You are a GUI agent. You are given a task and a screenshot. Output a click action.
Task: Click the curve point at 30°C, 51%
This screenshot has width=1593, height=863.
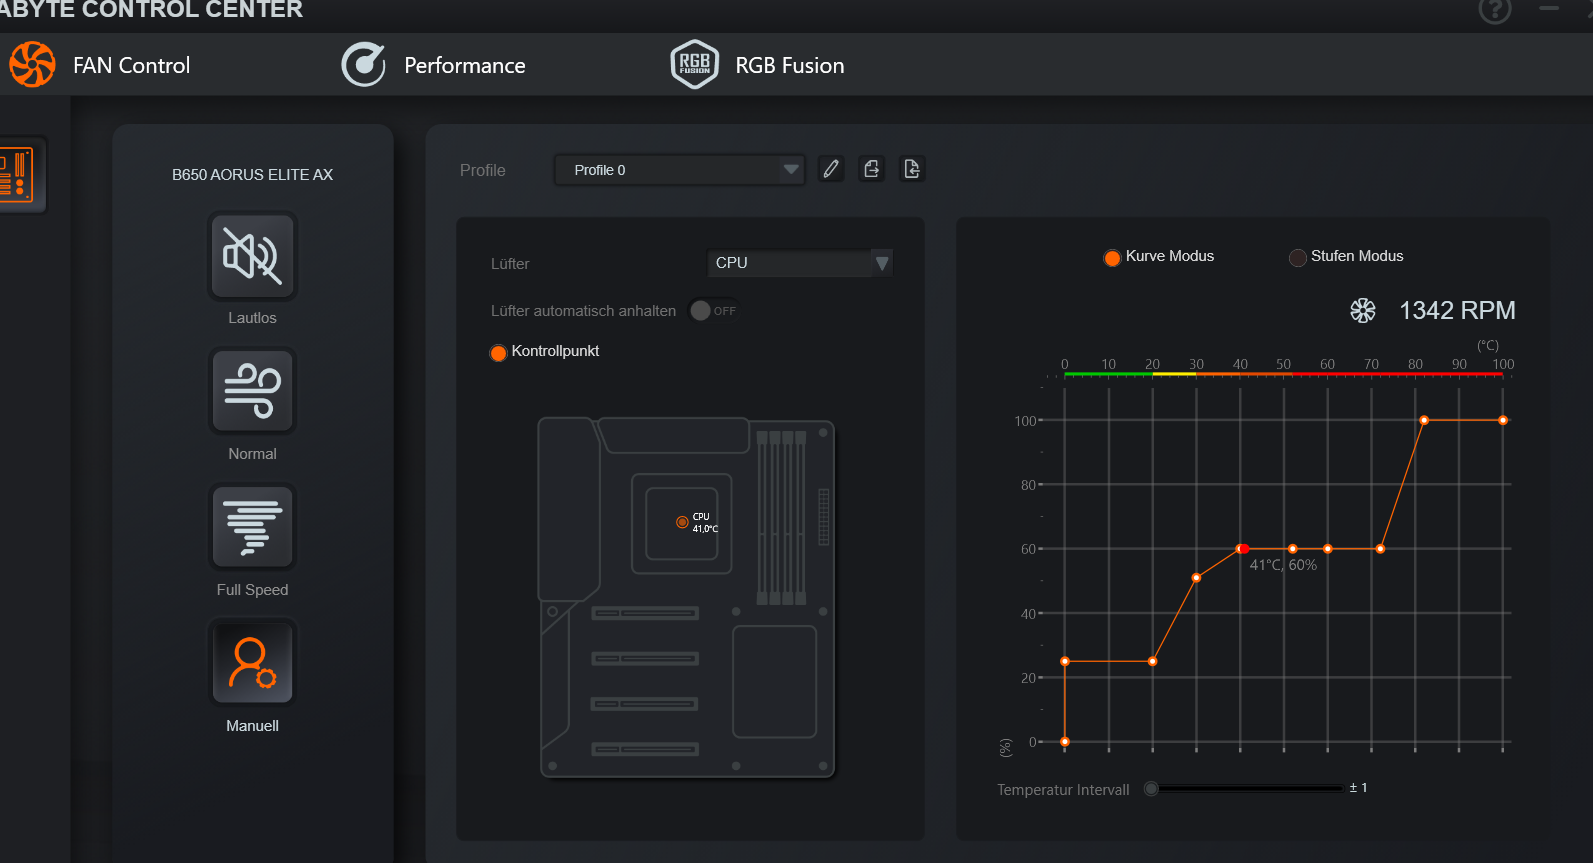1197,578
